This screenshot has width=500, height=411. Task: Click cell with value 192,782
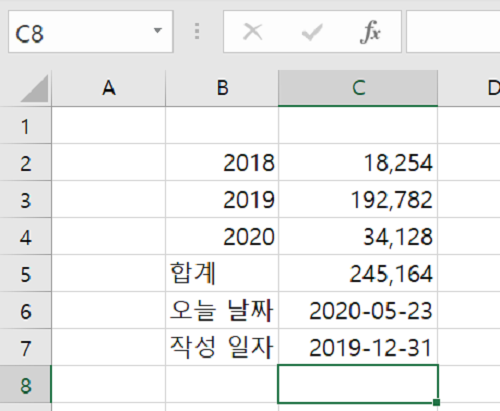[x=358, y=200]
